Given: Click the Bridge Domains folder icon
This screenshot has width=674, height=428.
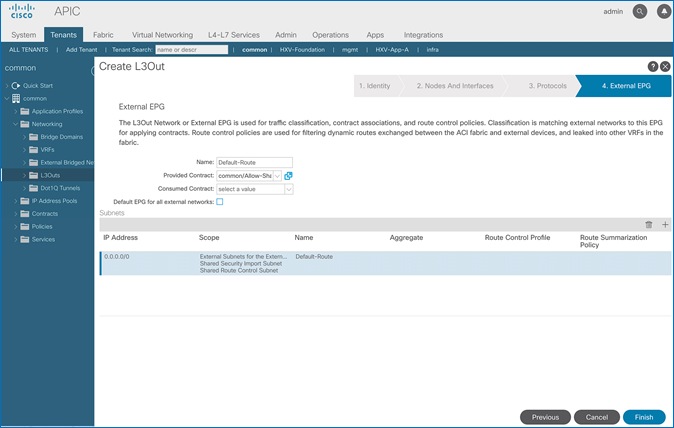Looking at the screenshot, I should pyautogui.click(x=34, y=137).
